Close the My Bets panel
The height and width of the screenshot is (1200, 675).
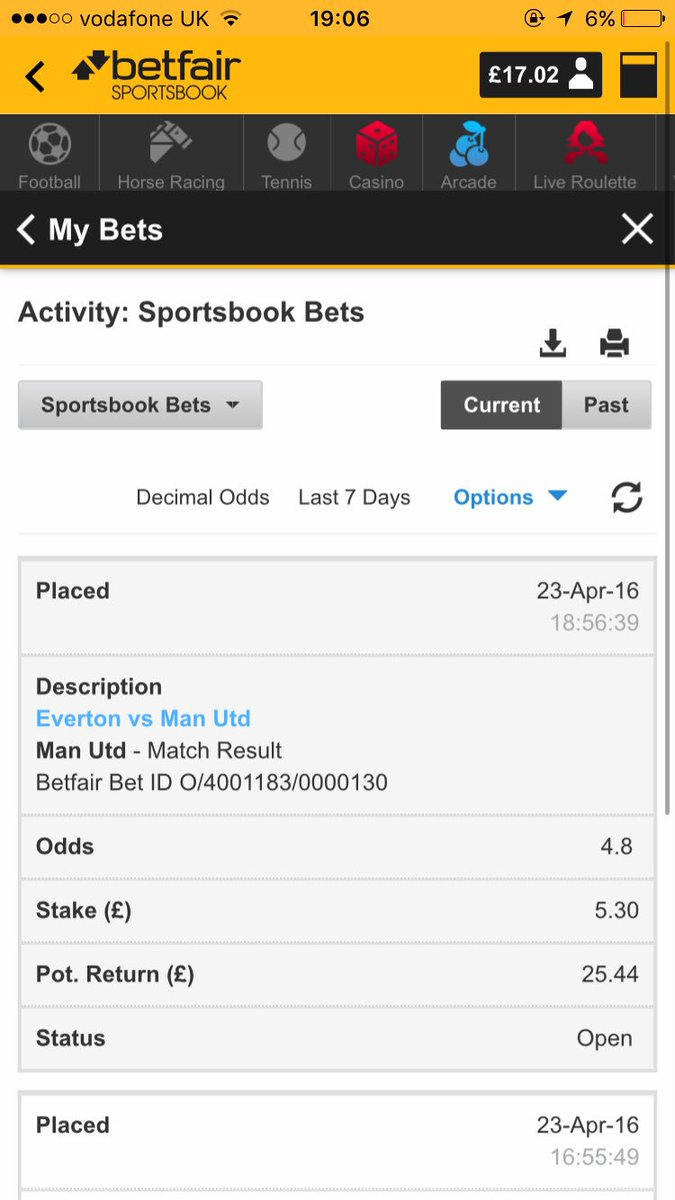tap(637, 229)
